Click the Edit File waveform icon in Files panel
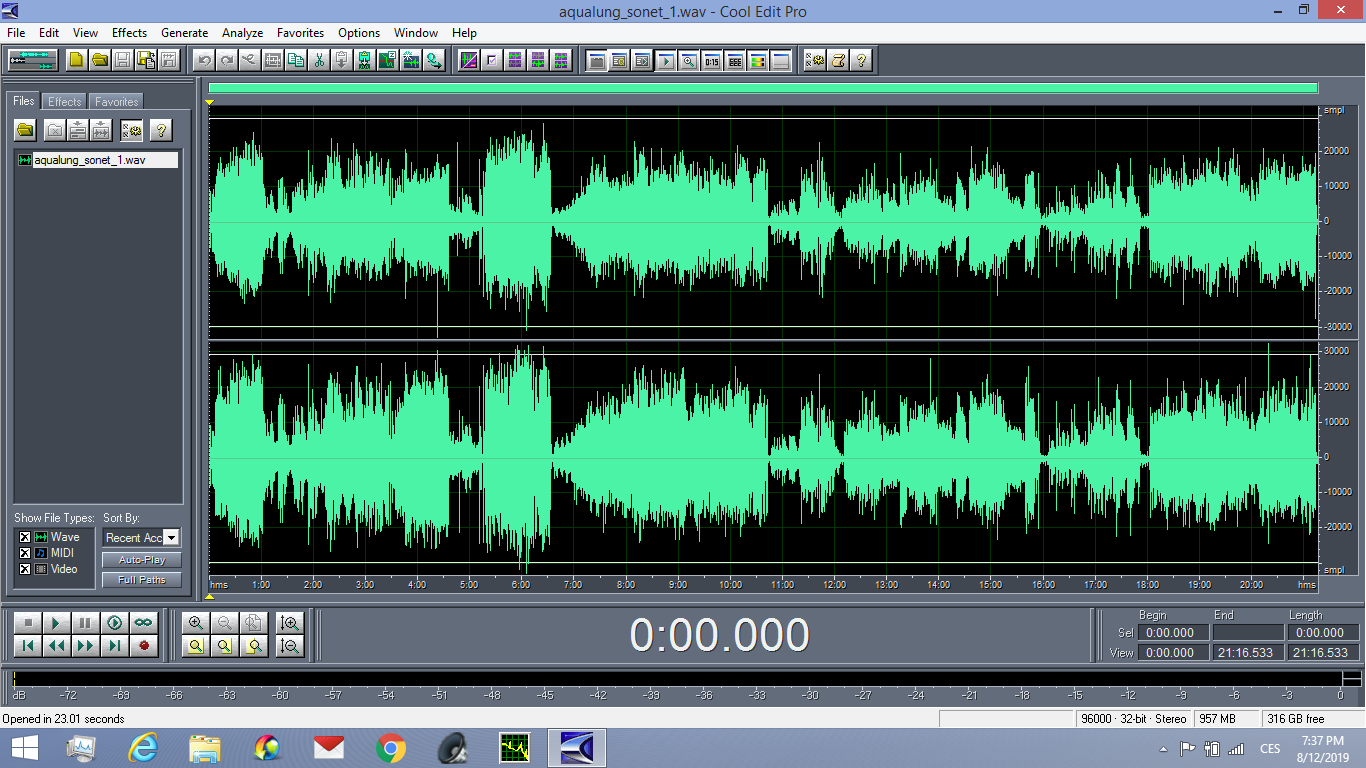Viewport: 1366px width, 768px height. click(x=101, y=130)
